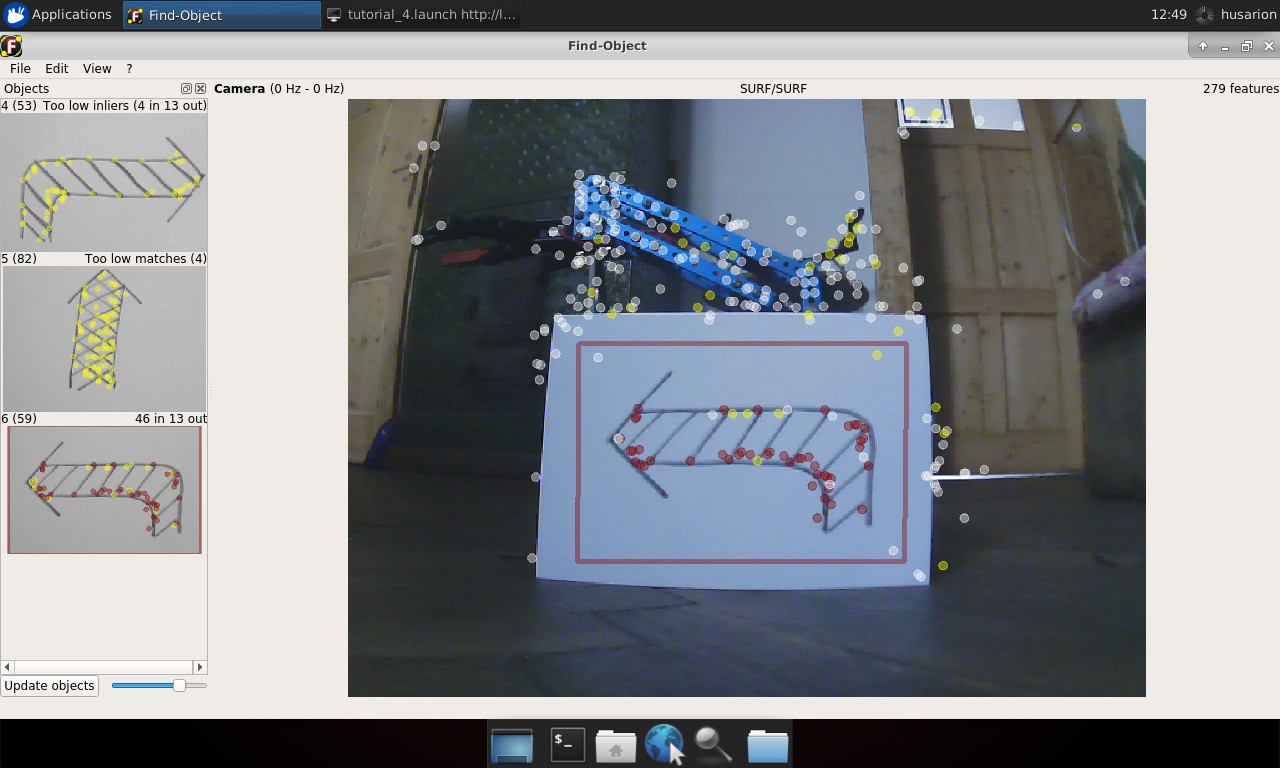The image size is (1280, 768).
Task: Open the Applications menu in the top panel
Action: click(58, 15)
